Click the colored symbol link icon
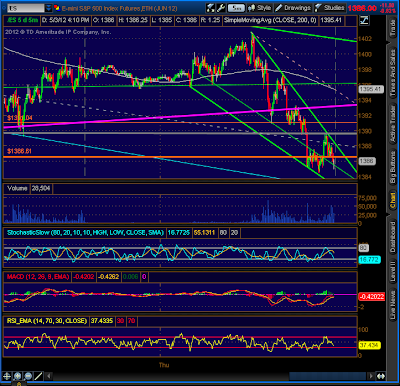Viewport: 400px width, 386px height. pos(57,8)
